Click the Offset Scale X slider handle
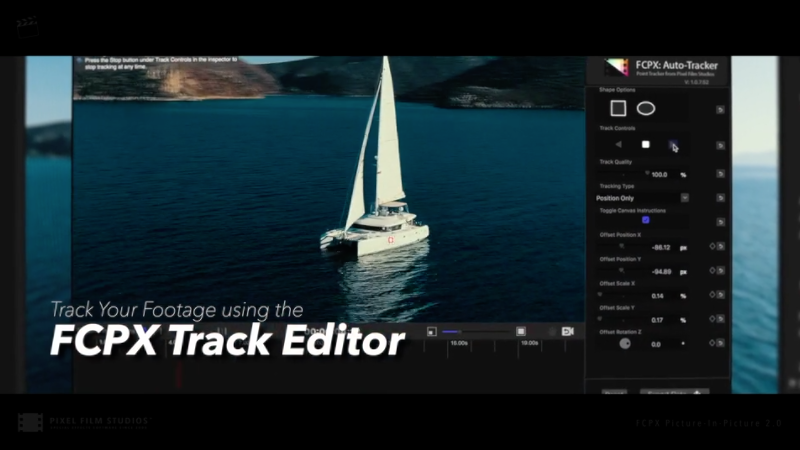 click(x=600, y=294)
